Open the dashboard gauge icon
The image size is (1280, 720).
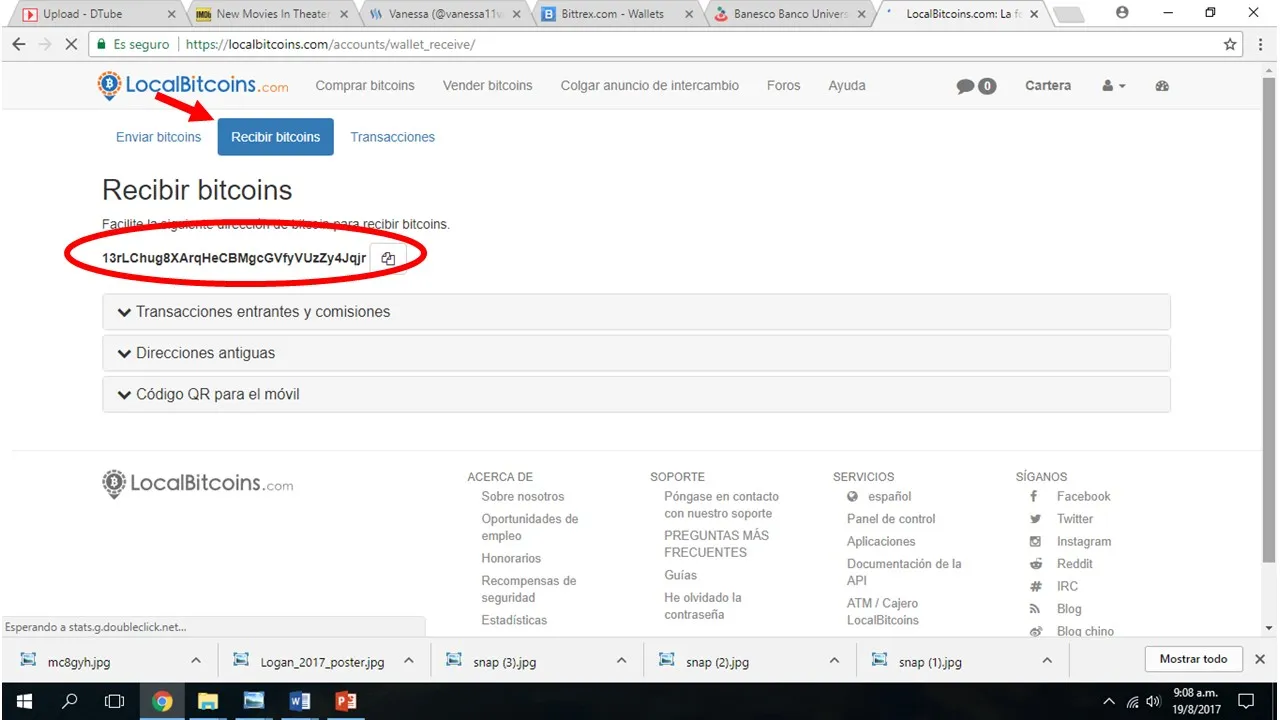point(1162,86)
